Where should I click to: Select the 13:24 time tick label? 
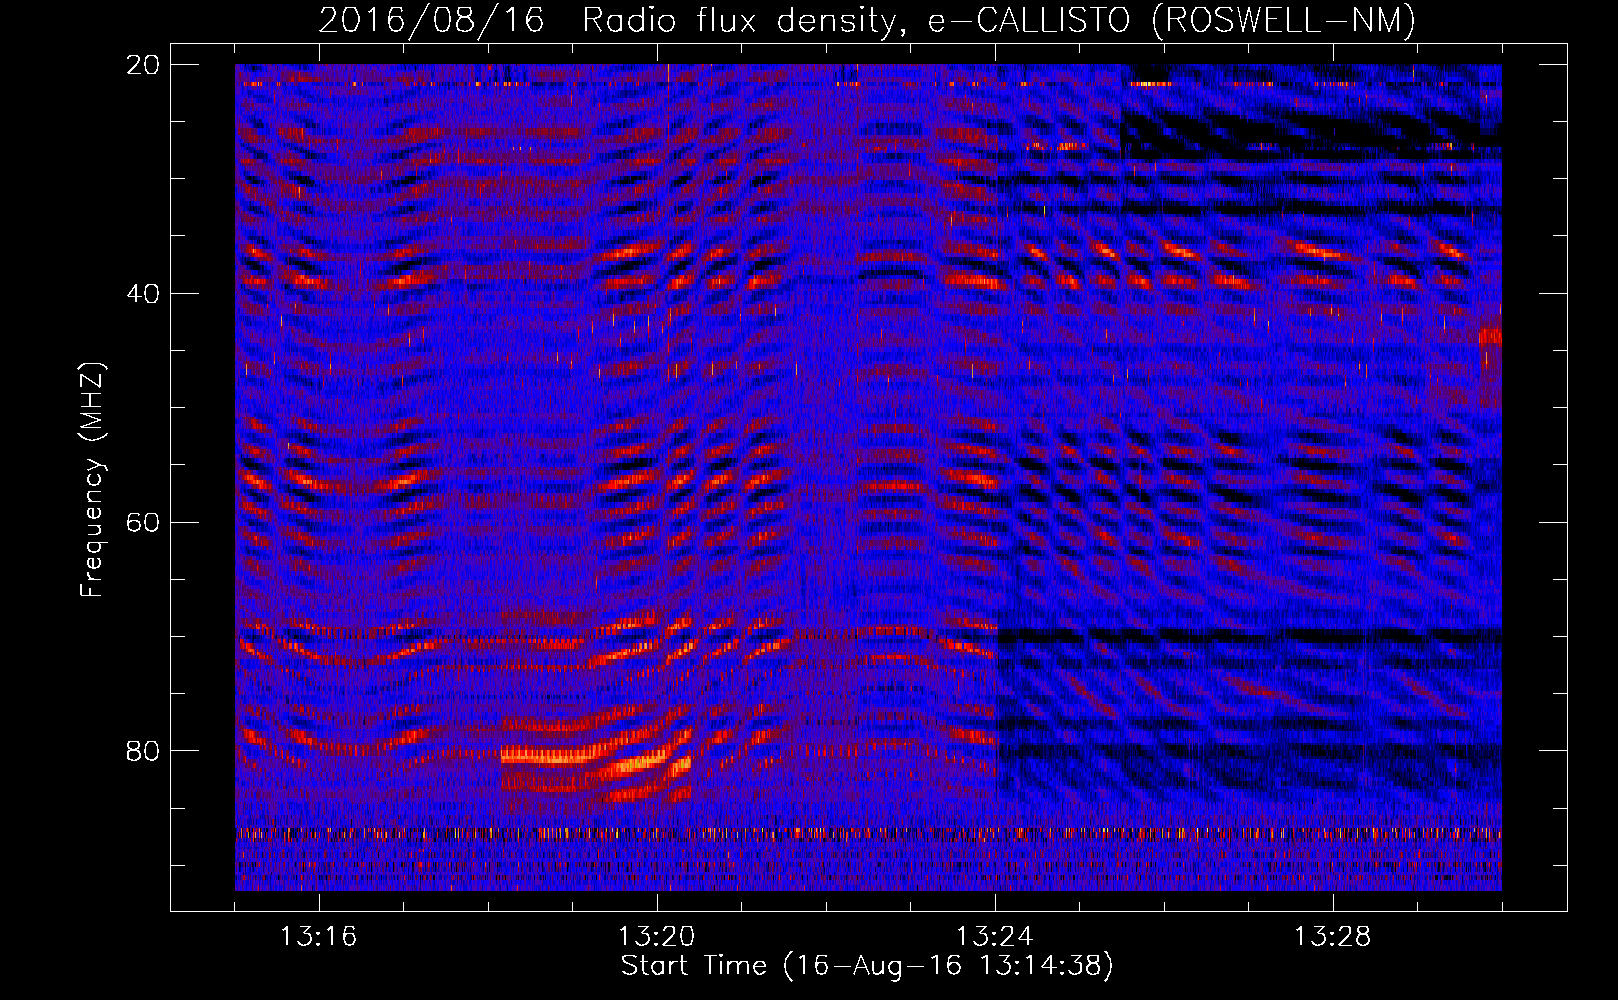tap(995, 937)
